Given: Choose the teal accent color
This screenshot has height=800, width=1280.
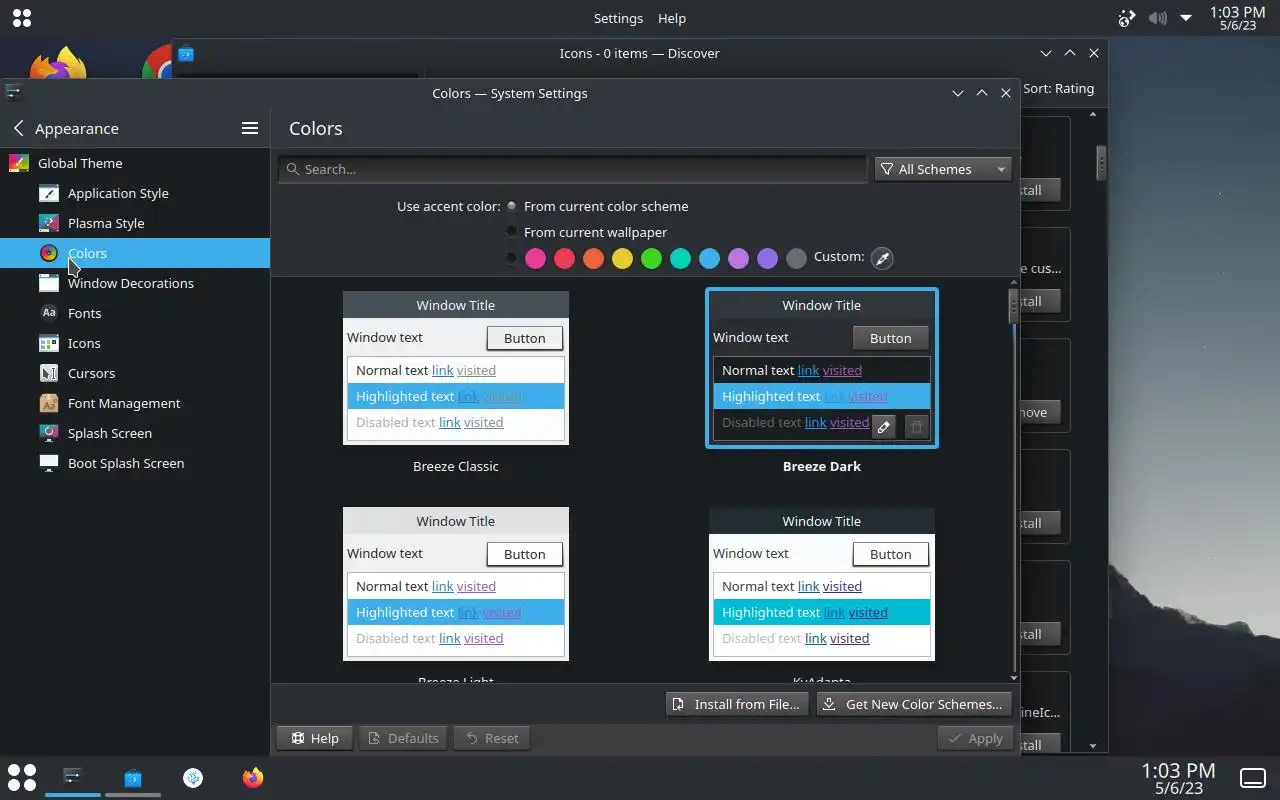Looking at the screenshot, I should tap(680, 259).
